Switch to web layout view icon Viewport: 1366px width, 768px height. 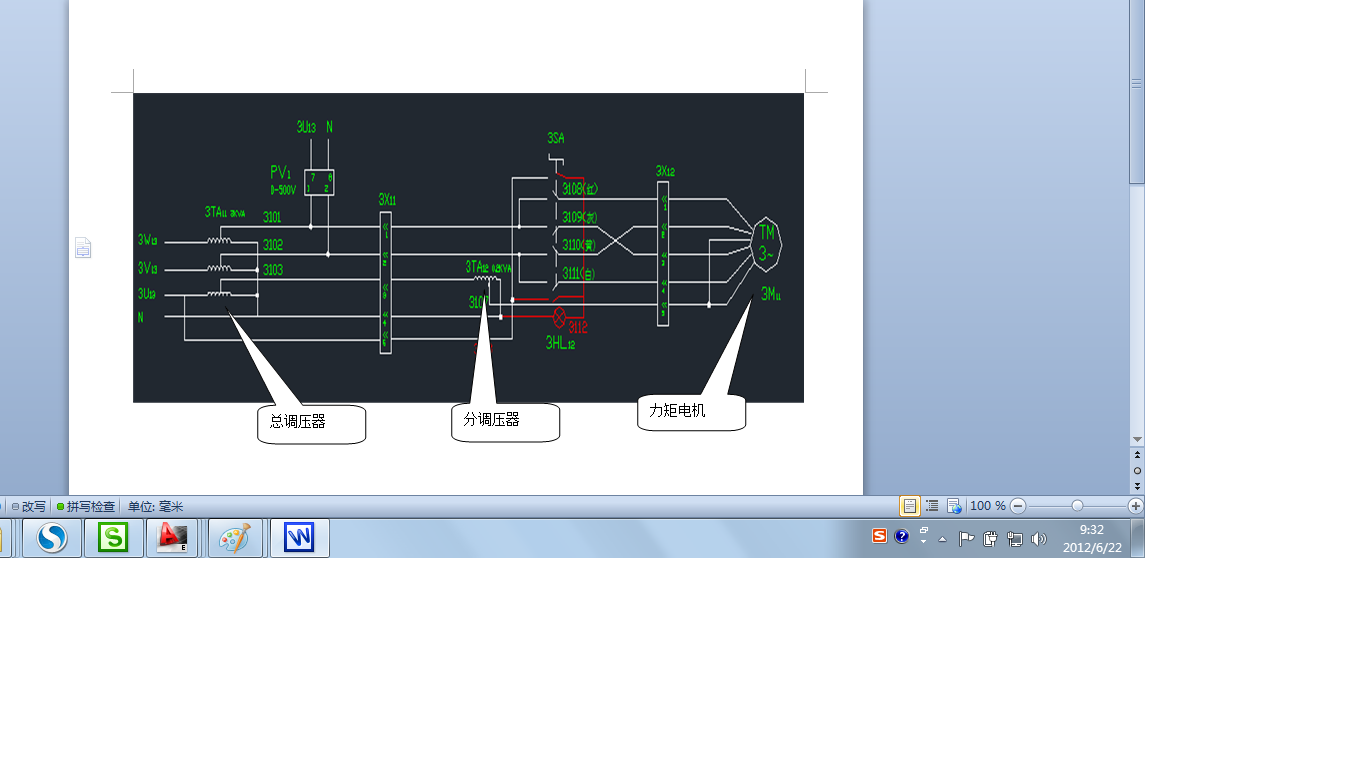click(954, 506)
